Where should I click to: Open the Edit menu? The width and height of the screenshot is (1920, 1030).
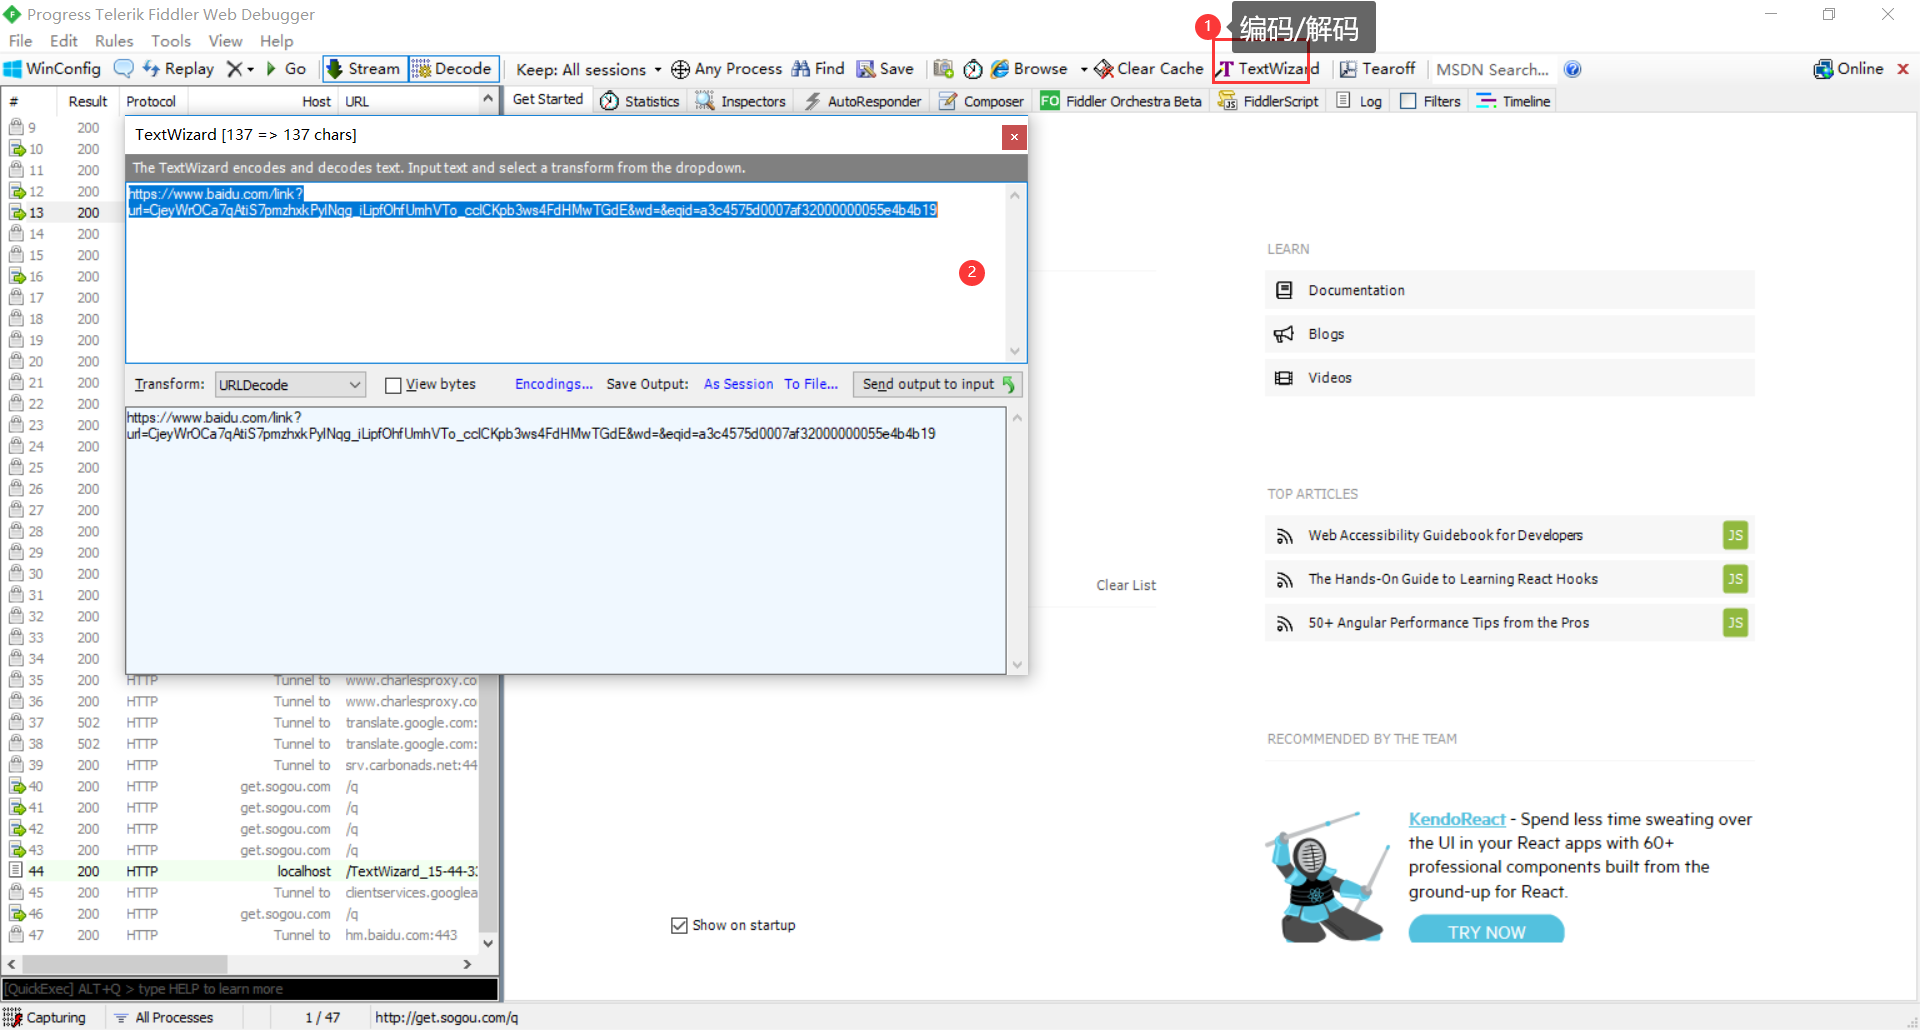tap(64, 41)
